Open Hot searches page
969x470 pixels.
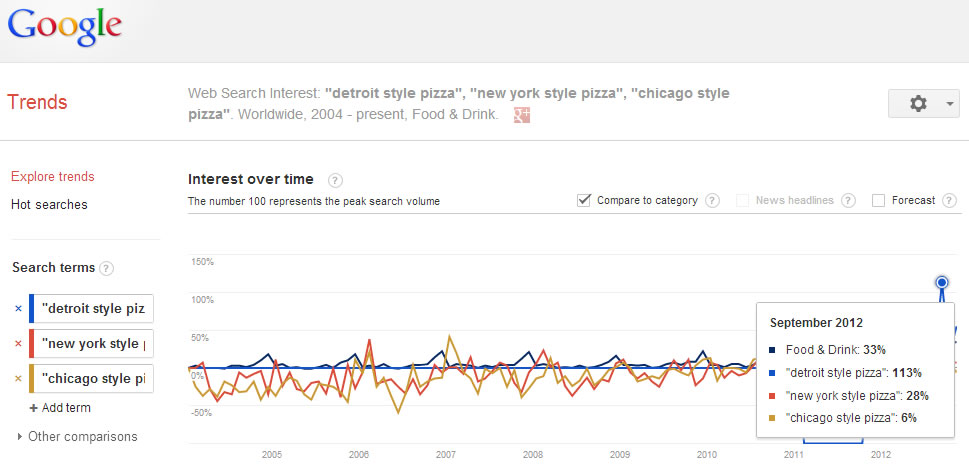point(49,205)
